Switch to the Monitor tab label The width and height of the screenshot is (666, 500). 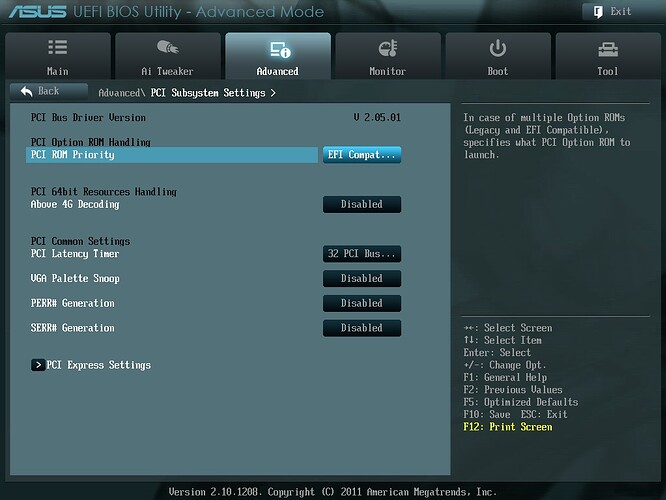pos(388,71)
